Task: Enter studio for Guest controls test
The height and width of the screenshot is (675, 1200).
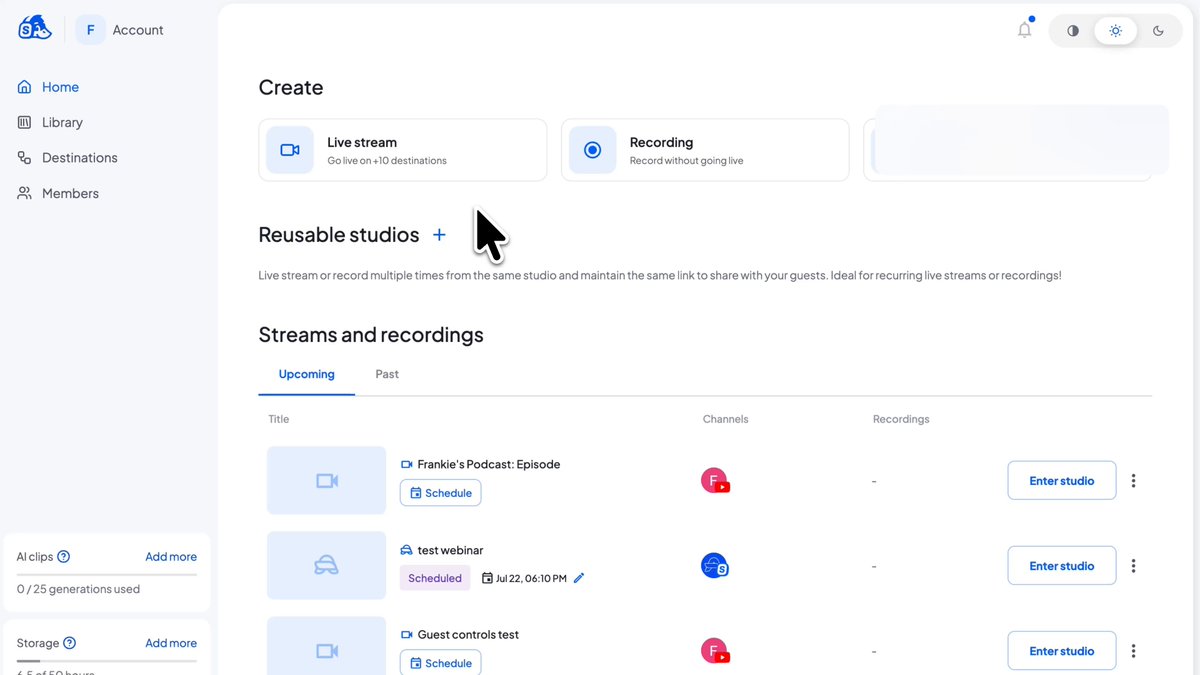Action: point(1062,651)
